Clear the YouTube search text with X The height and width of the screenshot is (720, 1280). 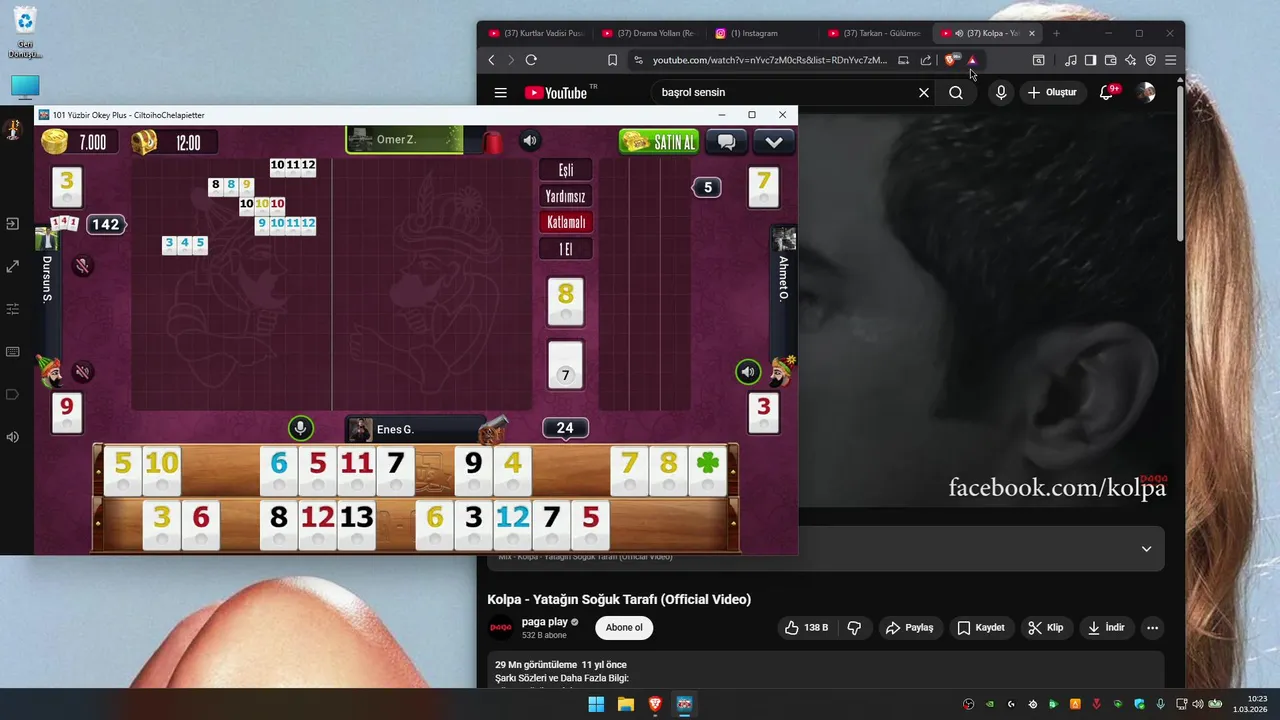pos(924,92)
